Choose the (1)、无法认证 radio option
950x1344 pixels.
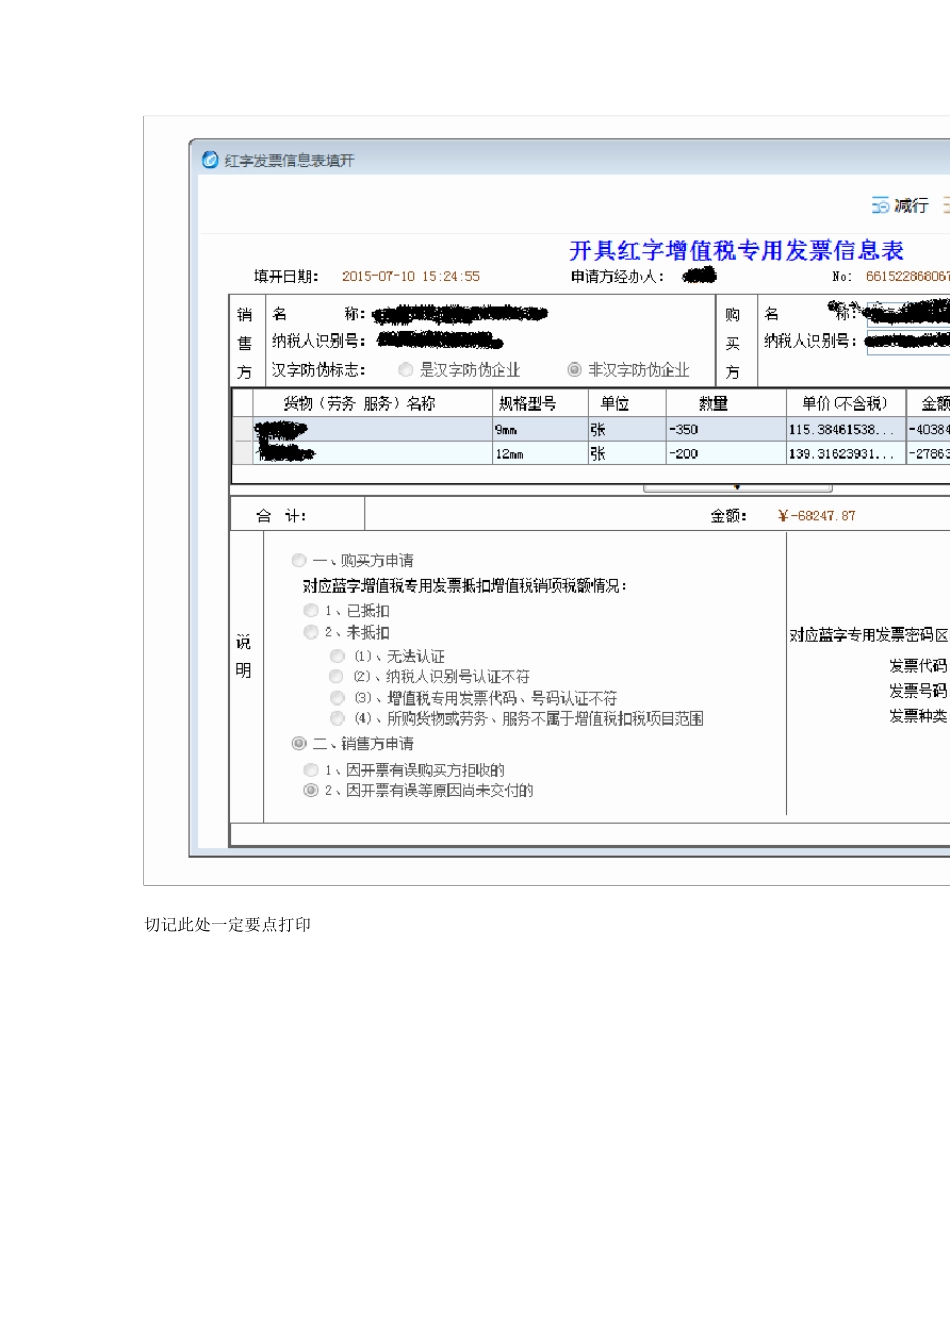[x=337, y=656]
